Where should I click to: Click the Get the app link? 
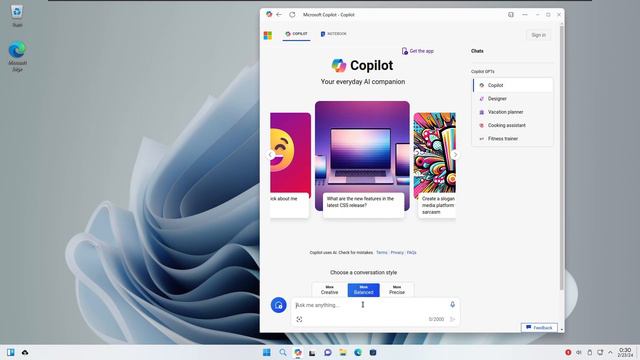(418, 51)
